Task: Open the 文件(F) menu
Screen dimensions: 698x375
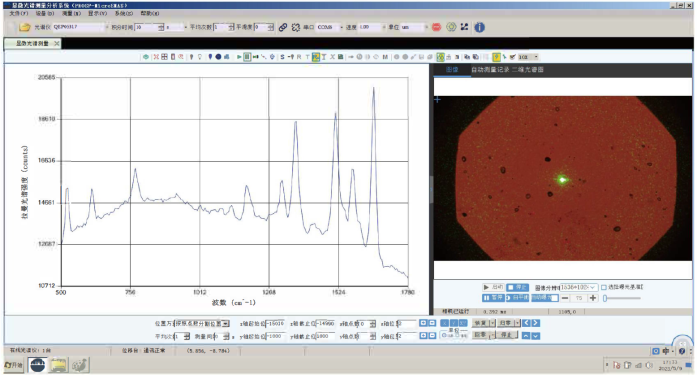Action: pos(18,13)
